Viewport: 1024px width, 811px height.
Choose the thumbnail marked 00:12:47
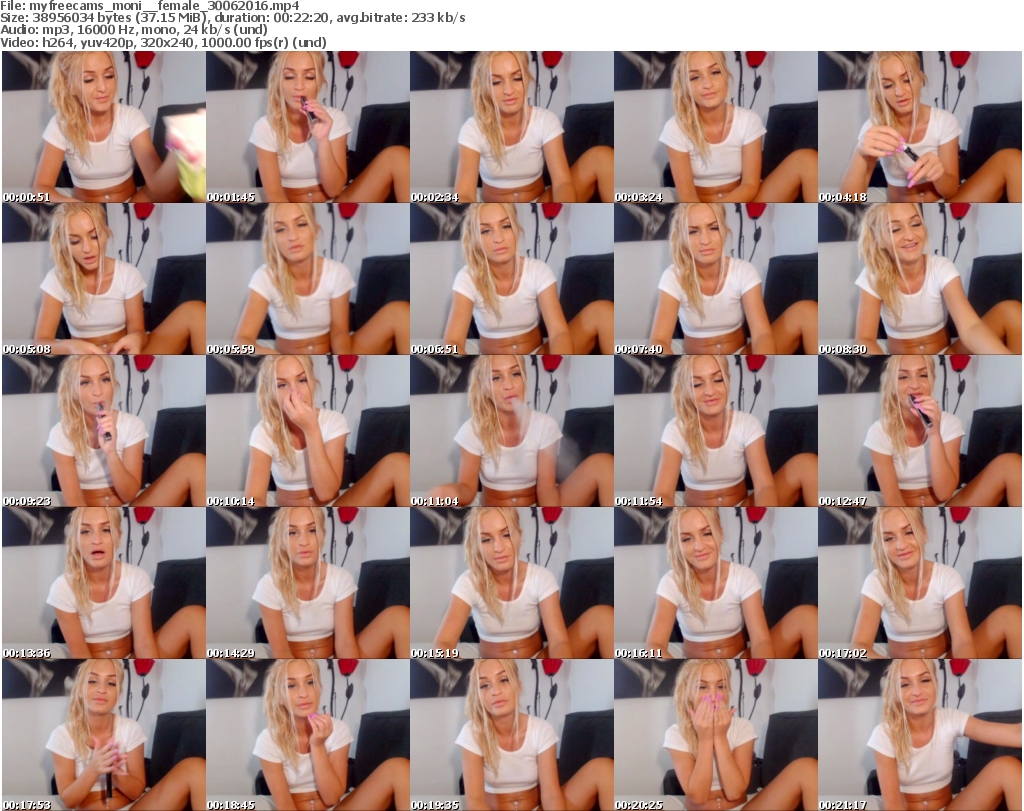click(919, 431)
